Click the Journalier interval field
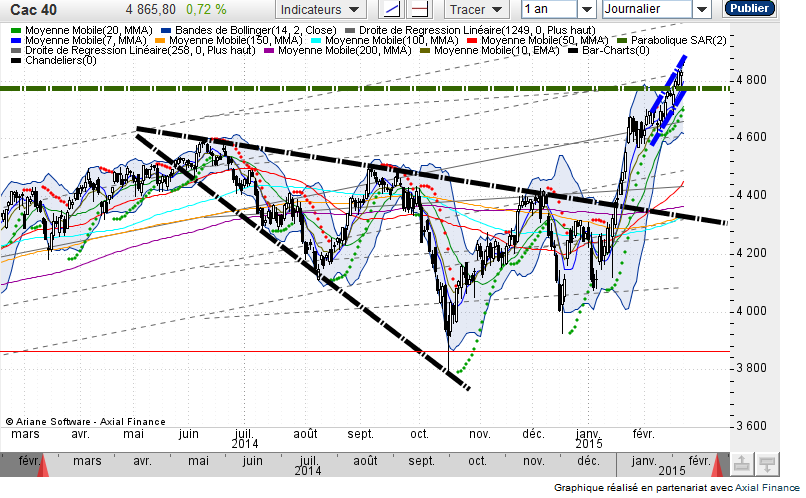 tap(647, 9)
